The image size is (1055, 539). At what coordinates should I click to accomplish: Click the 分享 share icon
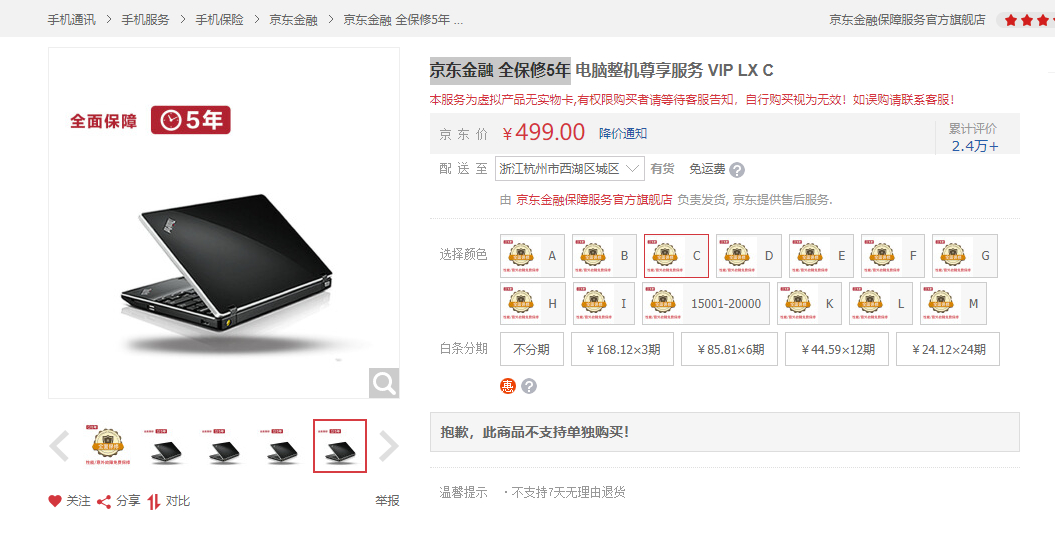(104, 501)
